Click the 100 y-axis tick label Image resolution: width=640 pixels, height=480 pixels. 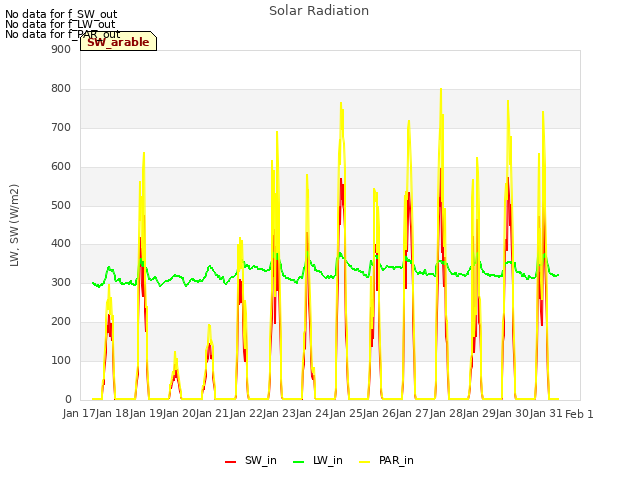[x=61, y=360]
